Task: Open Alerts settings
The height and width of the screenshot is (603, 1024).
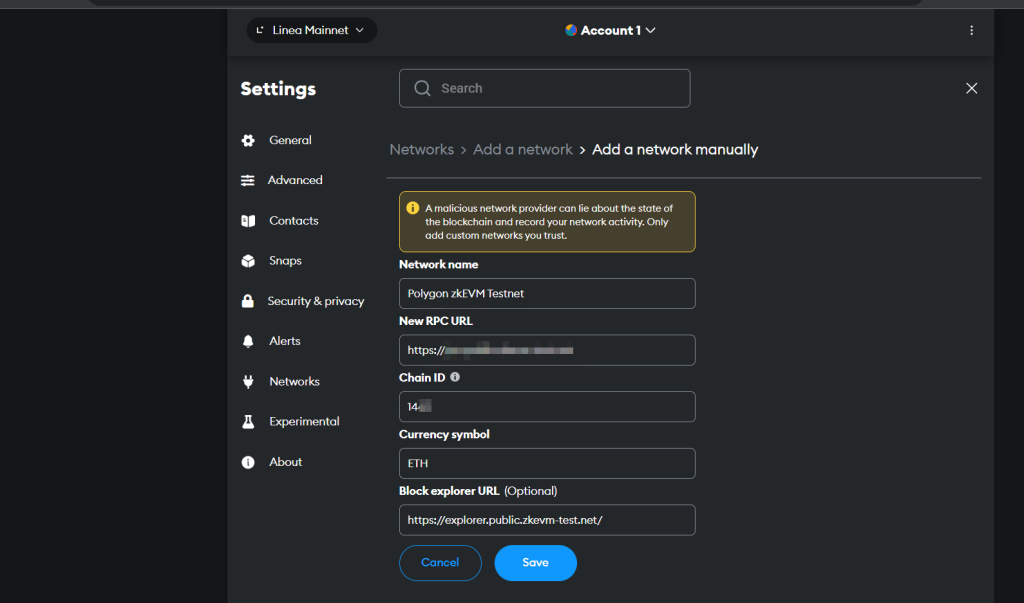Action: point(285,341)
